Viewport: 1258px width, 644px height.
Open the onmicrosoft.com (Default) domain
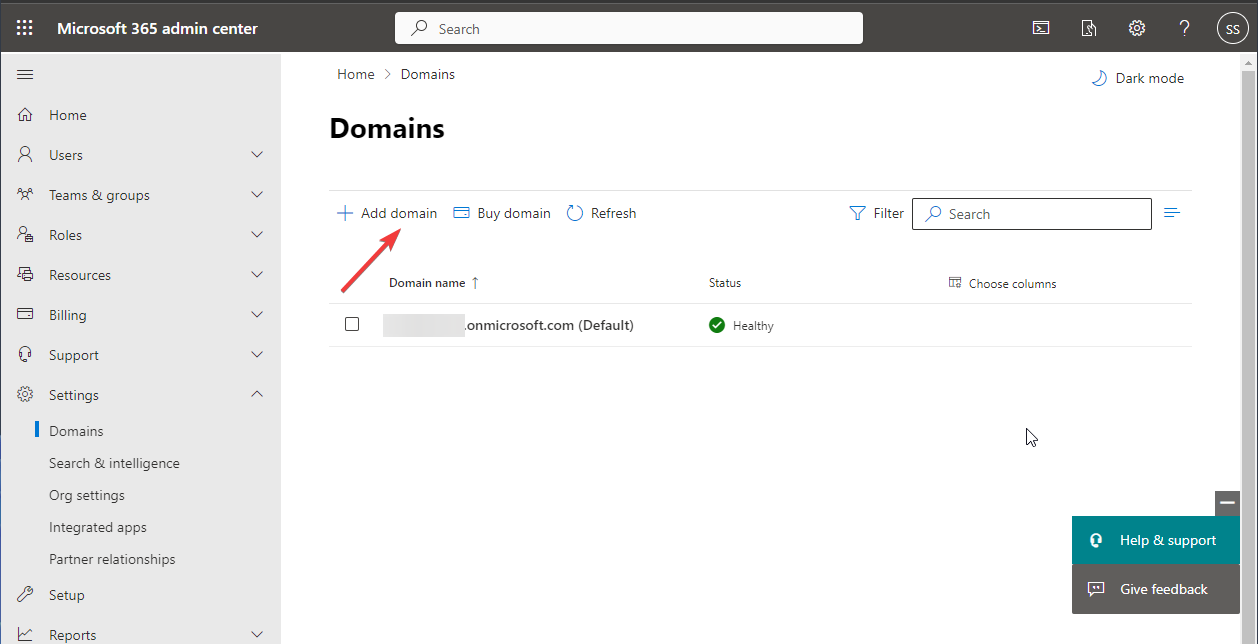tap(508, 325)
